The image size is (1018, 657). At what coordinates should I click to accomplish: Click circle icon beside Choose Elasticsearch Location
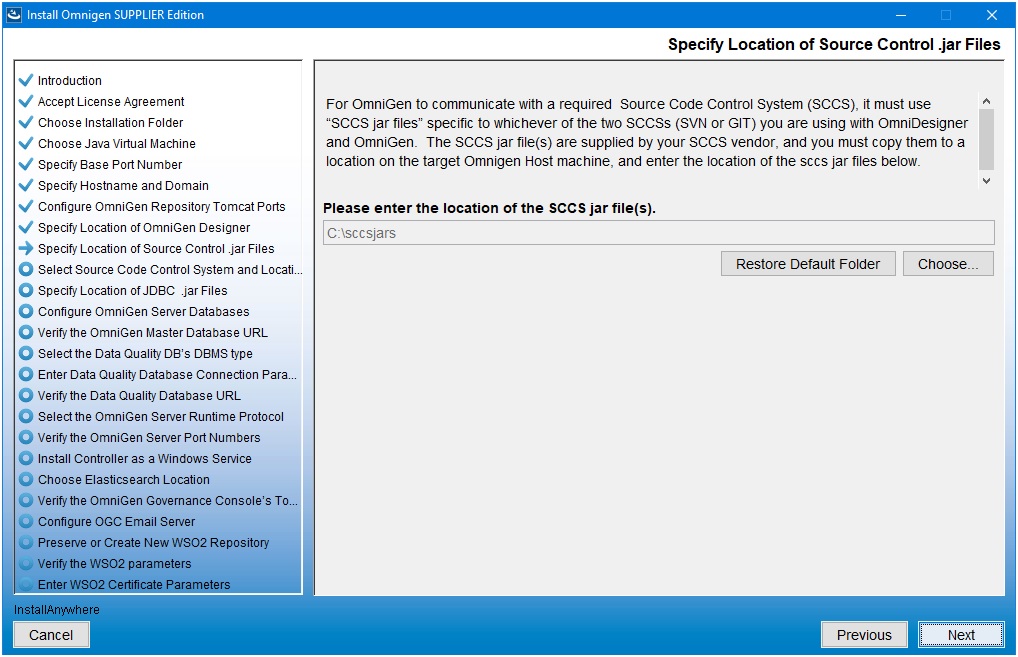pyautogui.click(x=26, y=479)
